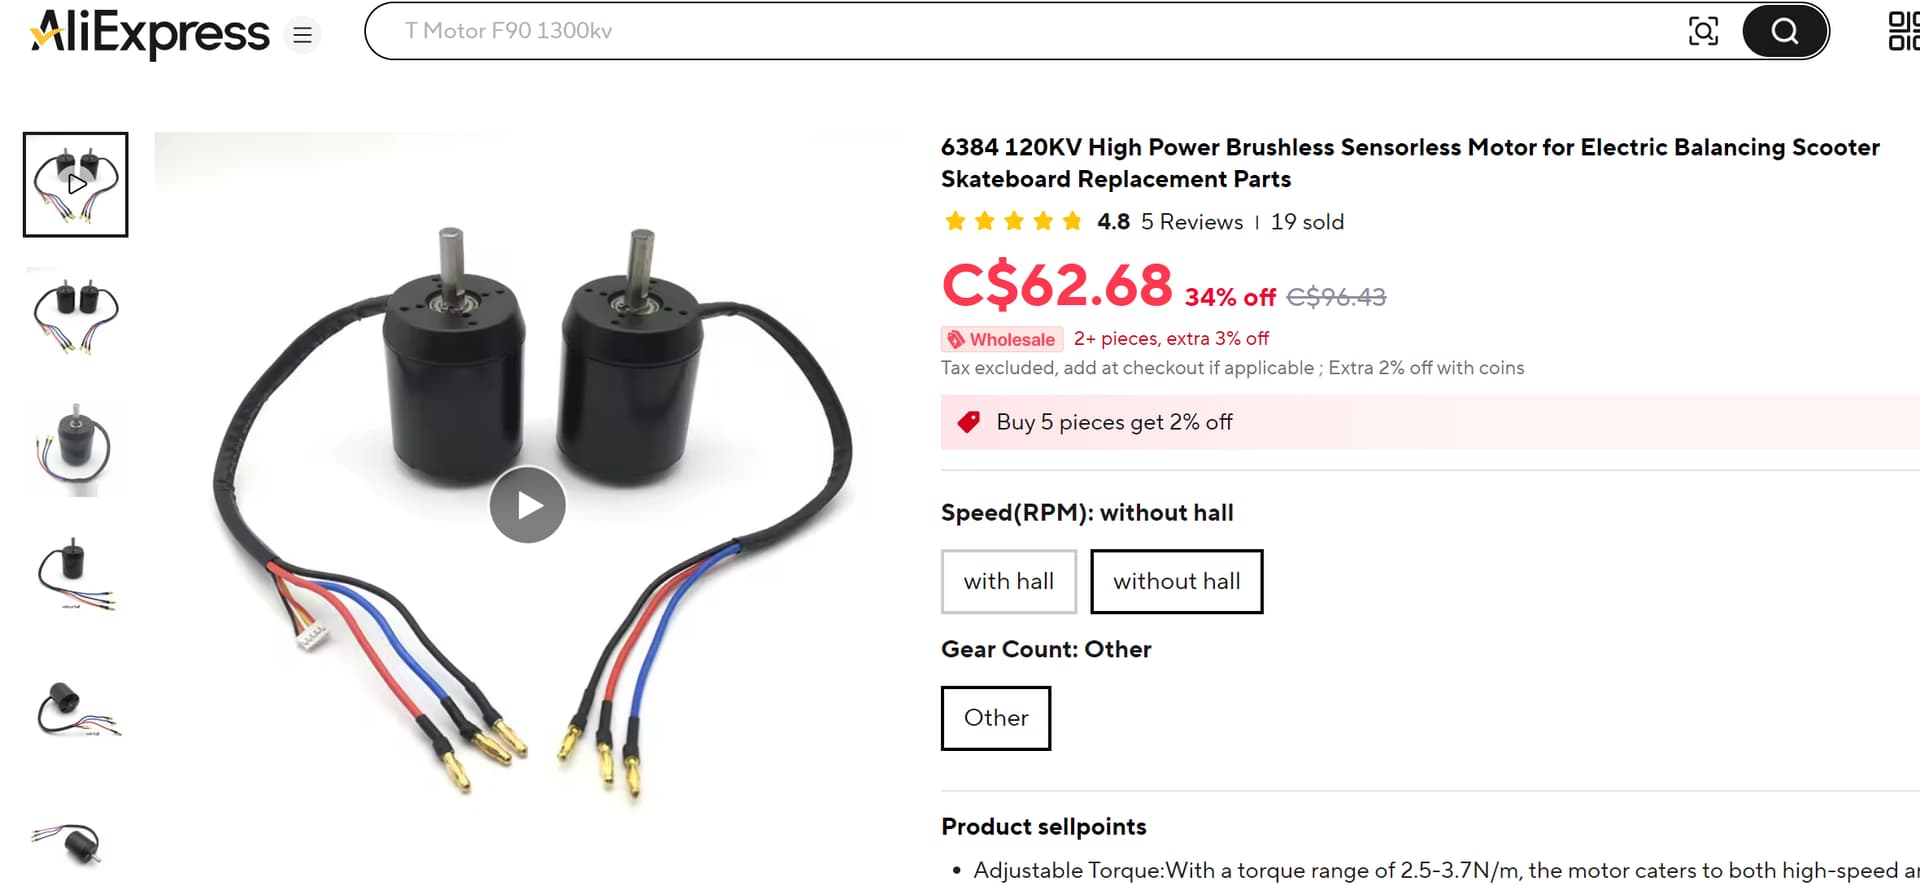Click the "Buy 5 pieces get 2% off" banner

click(1430, 422)
